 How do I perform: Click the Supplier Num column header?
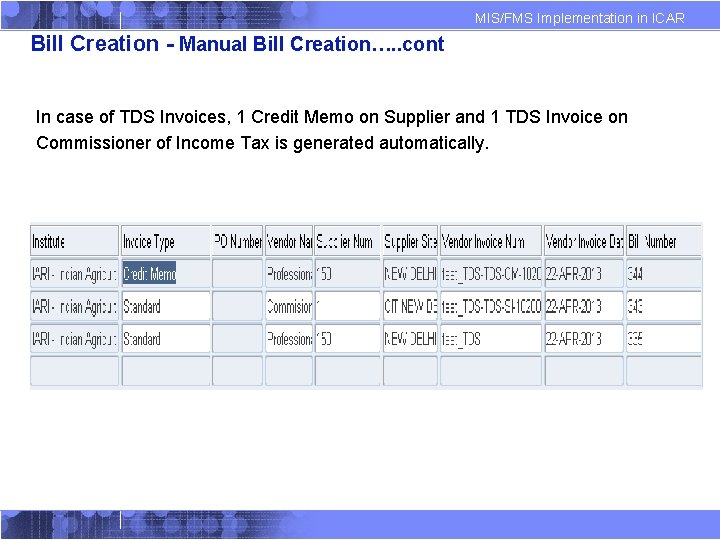click(x=348, y=241)
